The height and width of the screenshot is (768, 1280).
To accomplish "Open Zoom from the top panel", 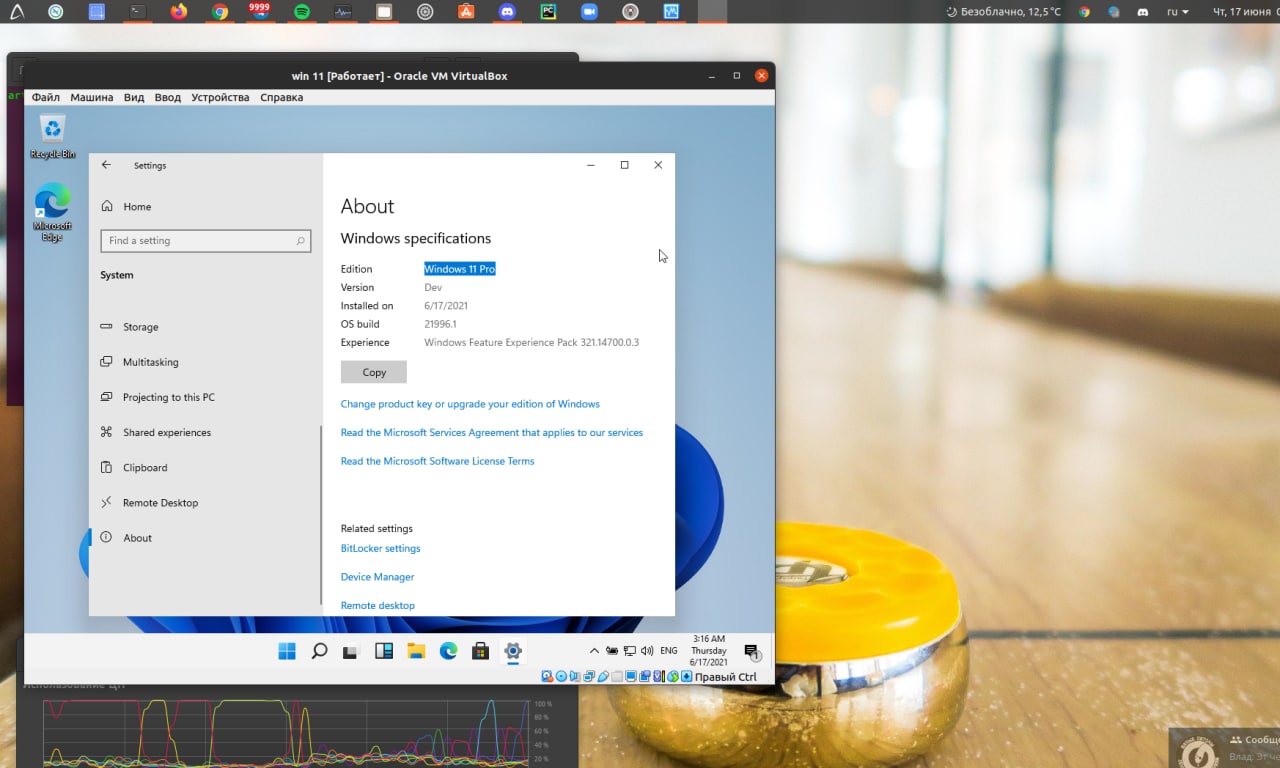I will [589, 12].
